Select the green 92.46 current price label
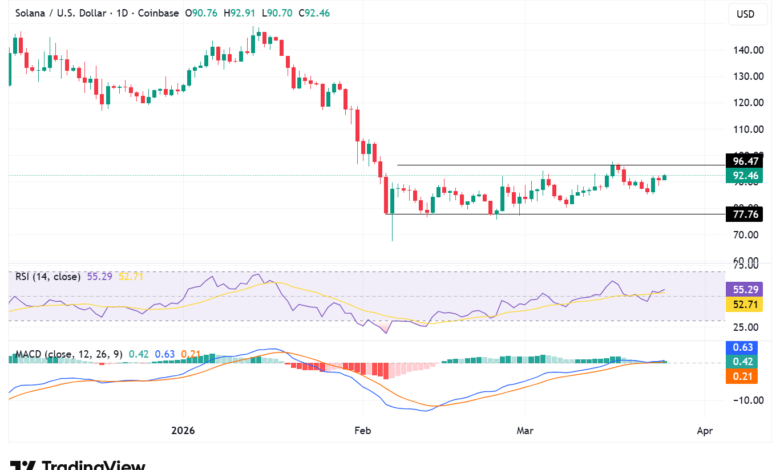 tap(745, 174)
